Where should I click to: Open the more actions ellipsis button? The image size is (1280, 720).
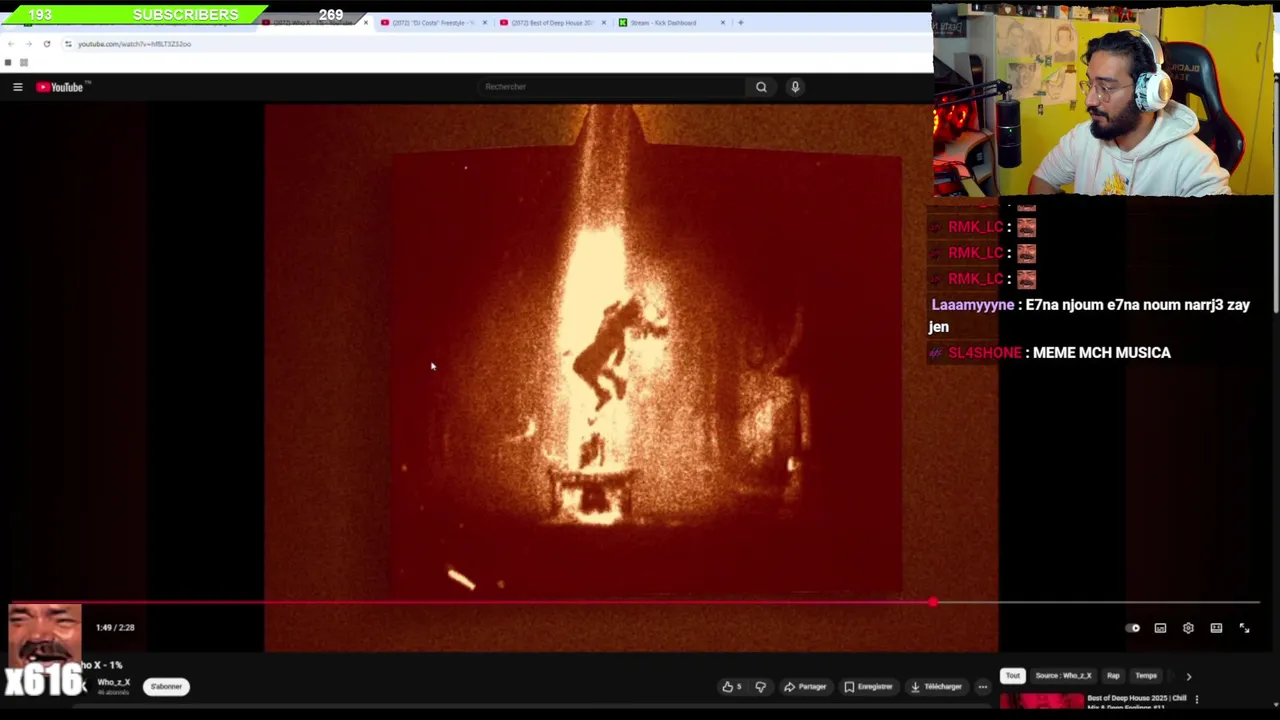(983, 687)
